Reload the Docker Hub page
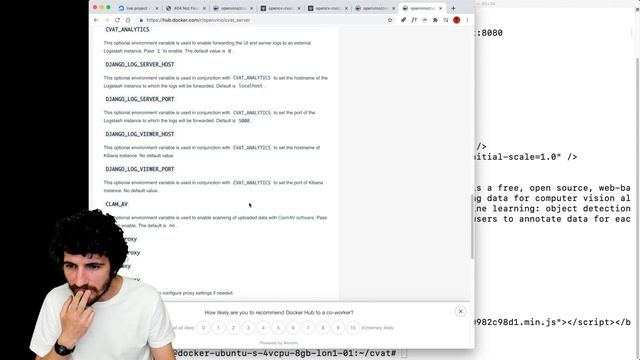Image resolution: width=640 pixels, height=360 pixels. [118, 20]
